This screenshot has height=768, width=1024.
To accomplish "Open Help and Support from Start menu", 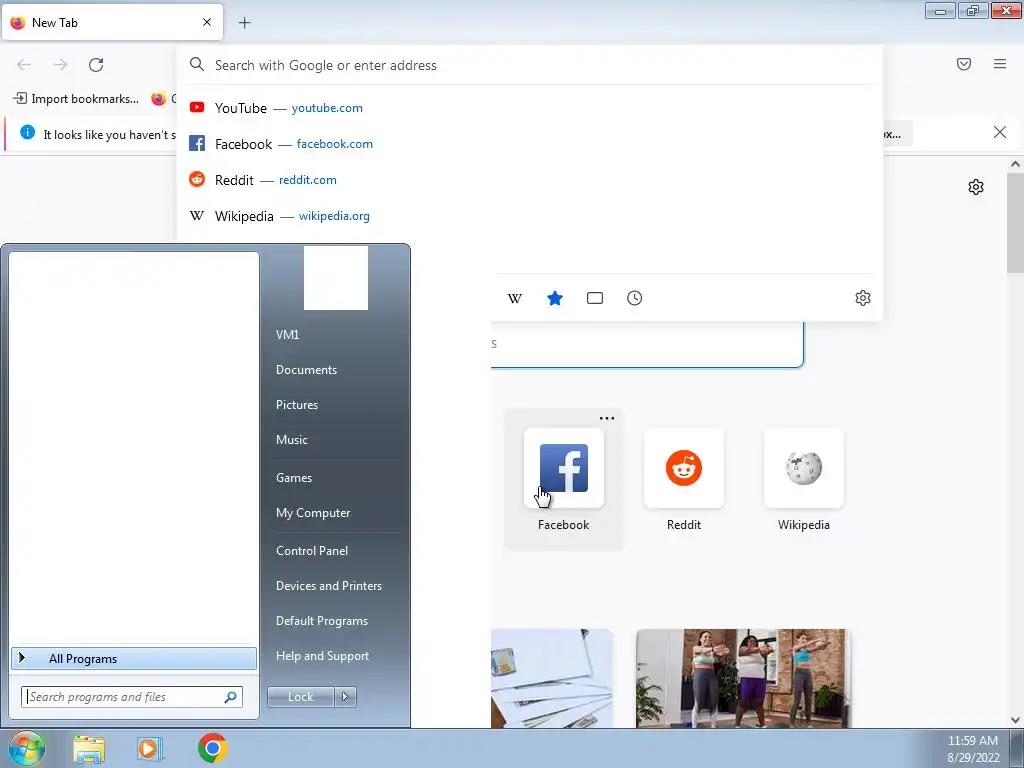I will coord(322,656).
